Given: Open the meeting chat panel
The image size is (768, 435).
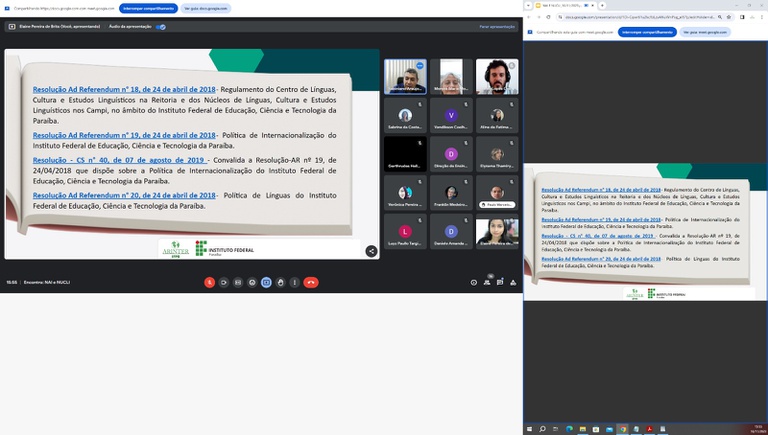Looking at the screenshot, I should pyautogui.click(x=500, y=283).
